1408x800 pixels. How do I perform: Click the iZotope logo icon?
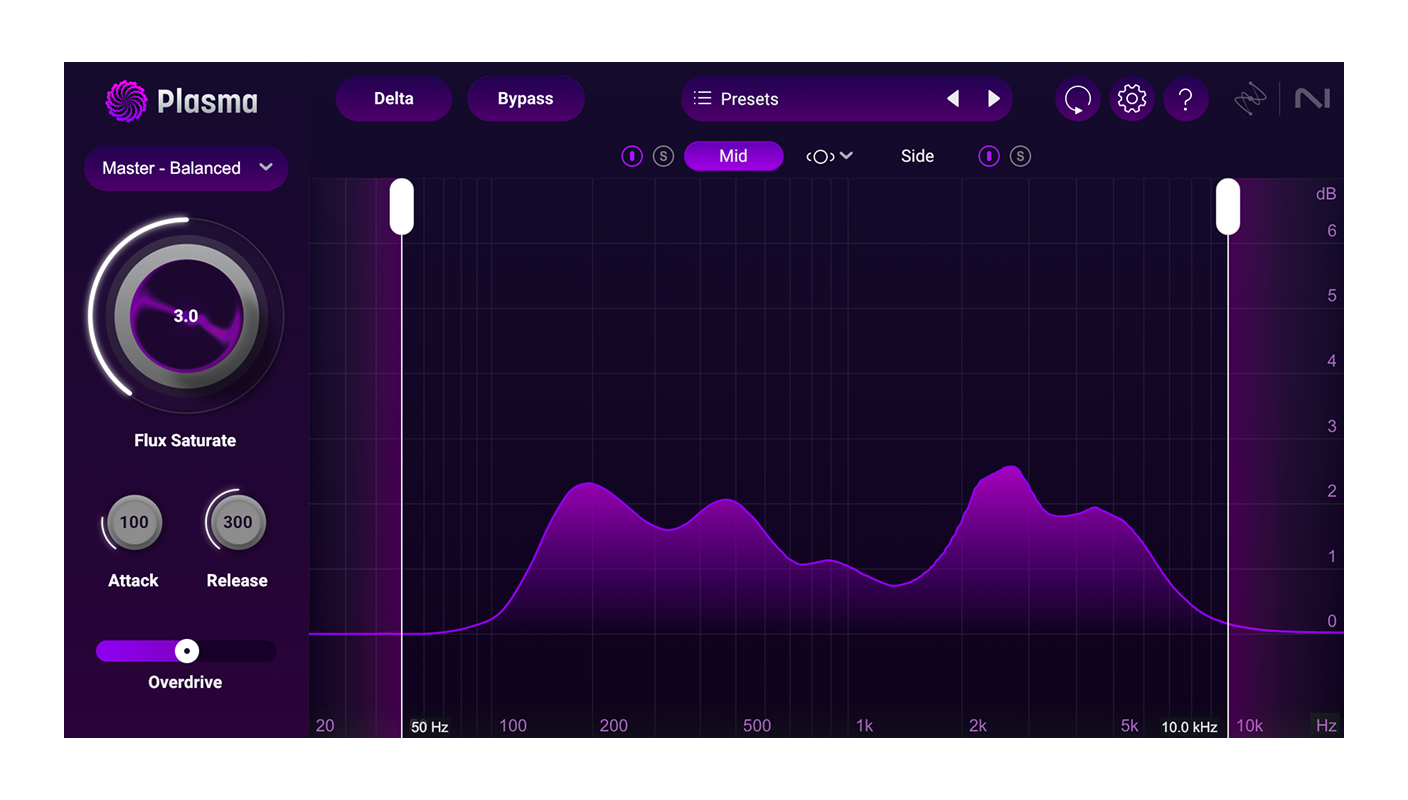click(1250, 99)
